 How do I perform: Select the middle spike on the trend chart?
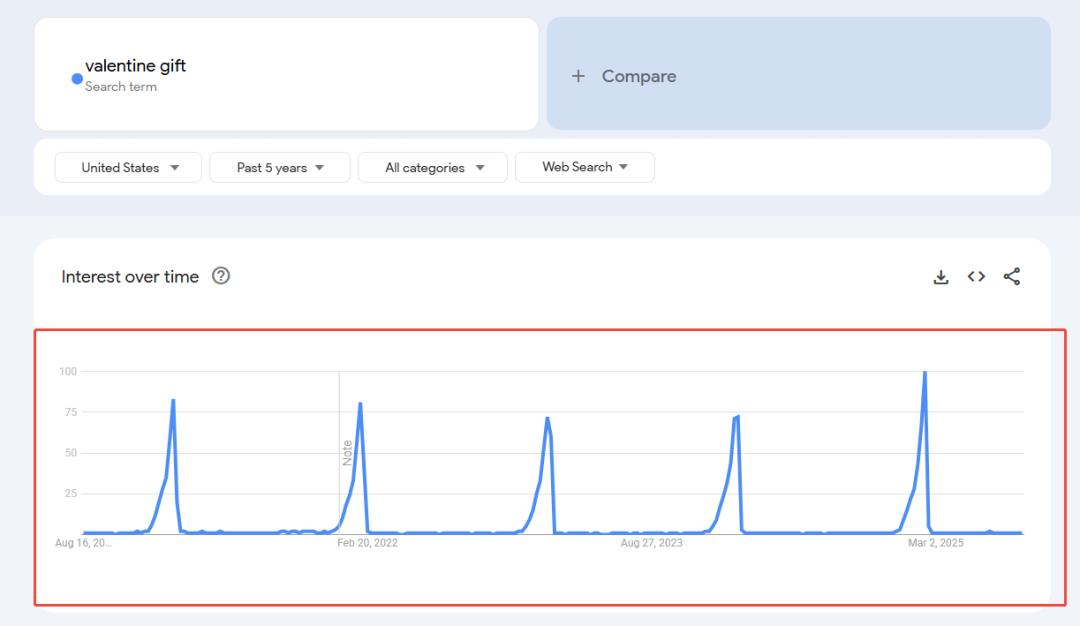pyautogui.click(x=547, y=419)
